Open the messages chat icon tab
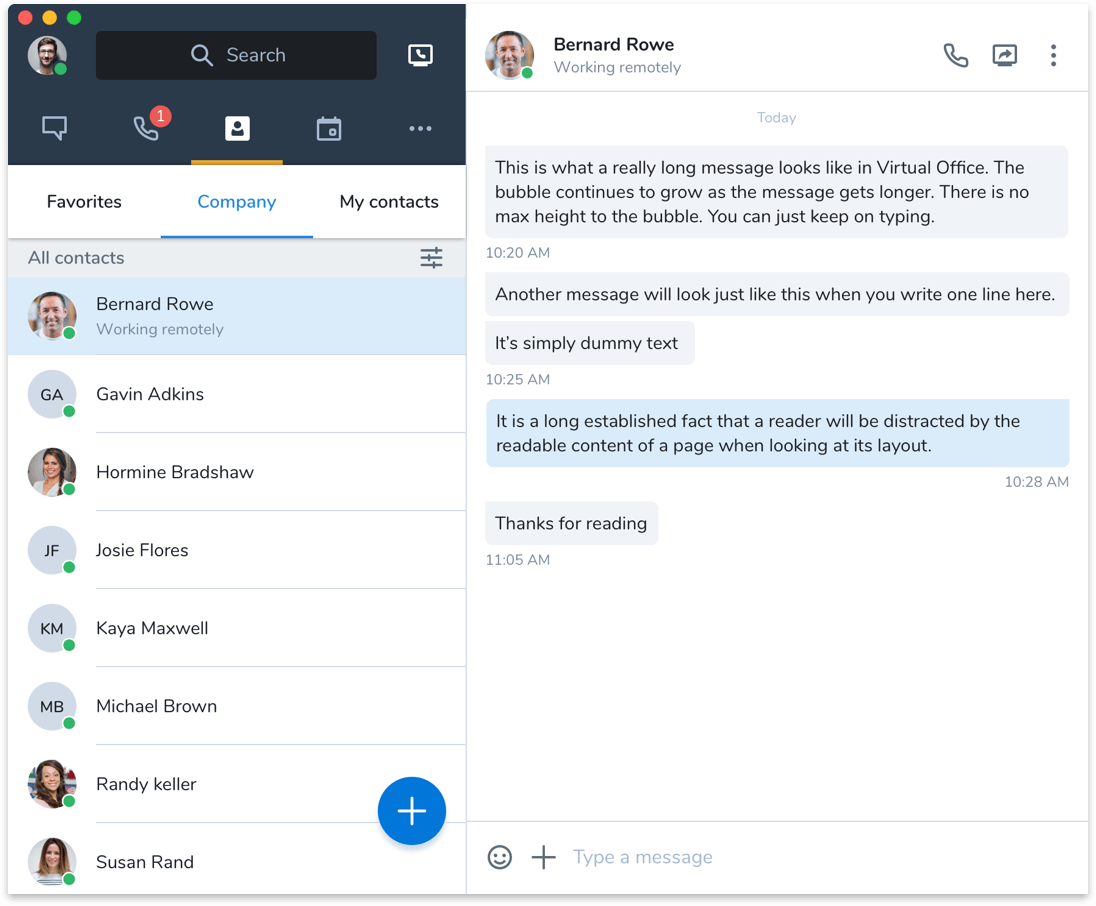The image size is (1096, 906). point(54,129)
